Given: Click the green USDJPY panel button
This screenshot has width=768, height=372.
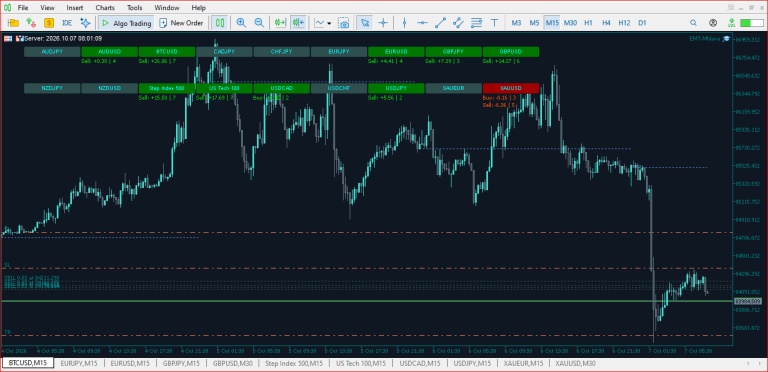Looking at the screenshot, I should click(396, 88).
